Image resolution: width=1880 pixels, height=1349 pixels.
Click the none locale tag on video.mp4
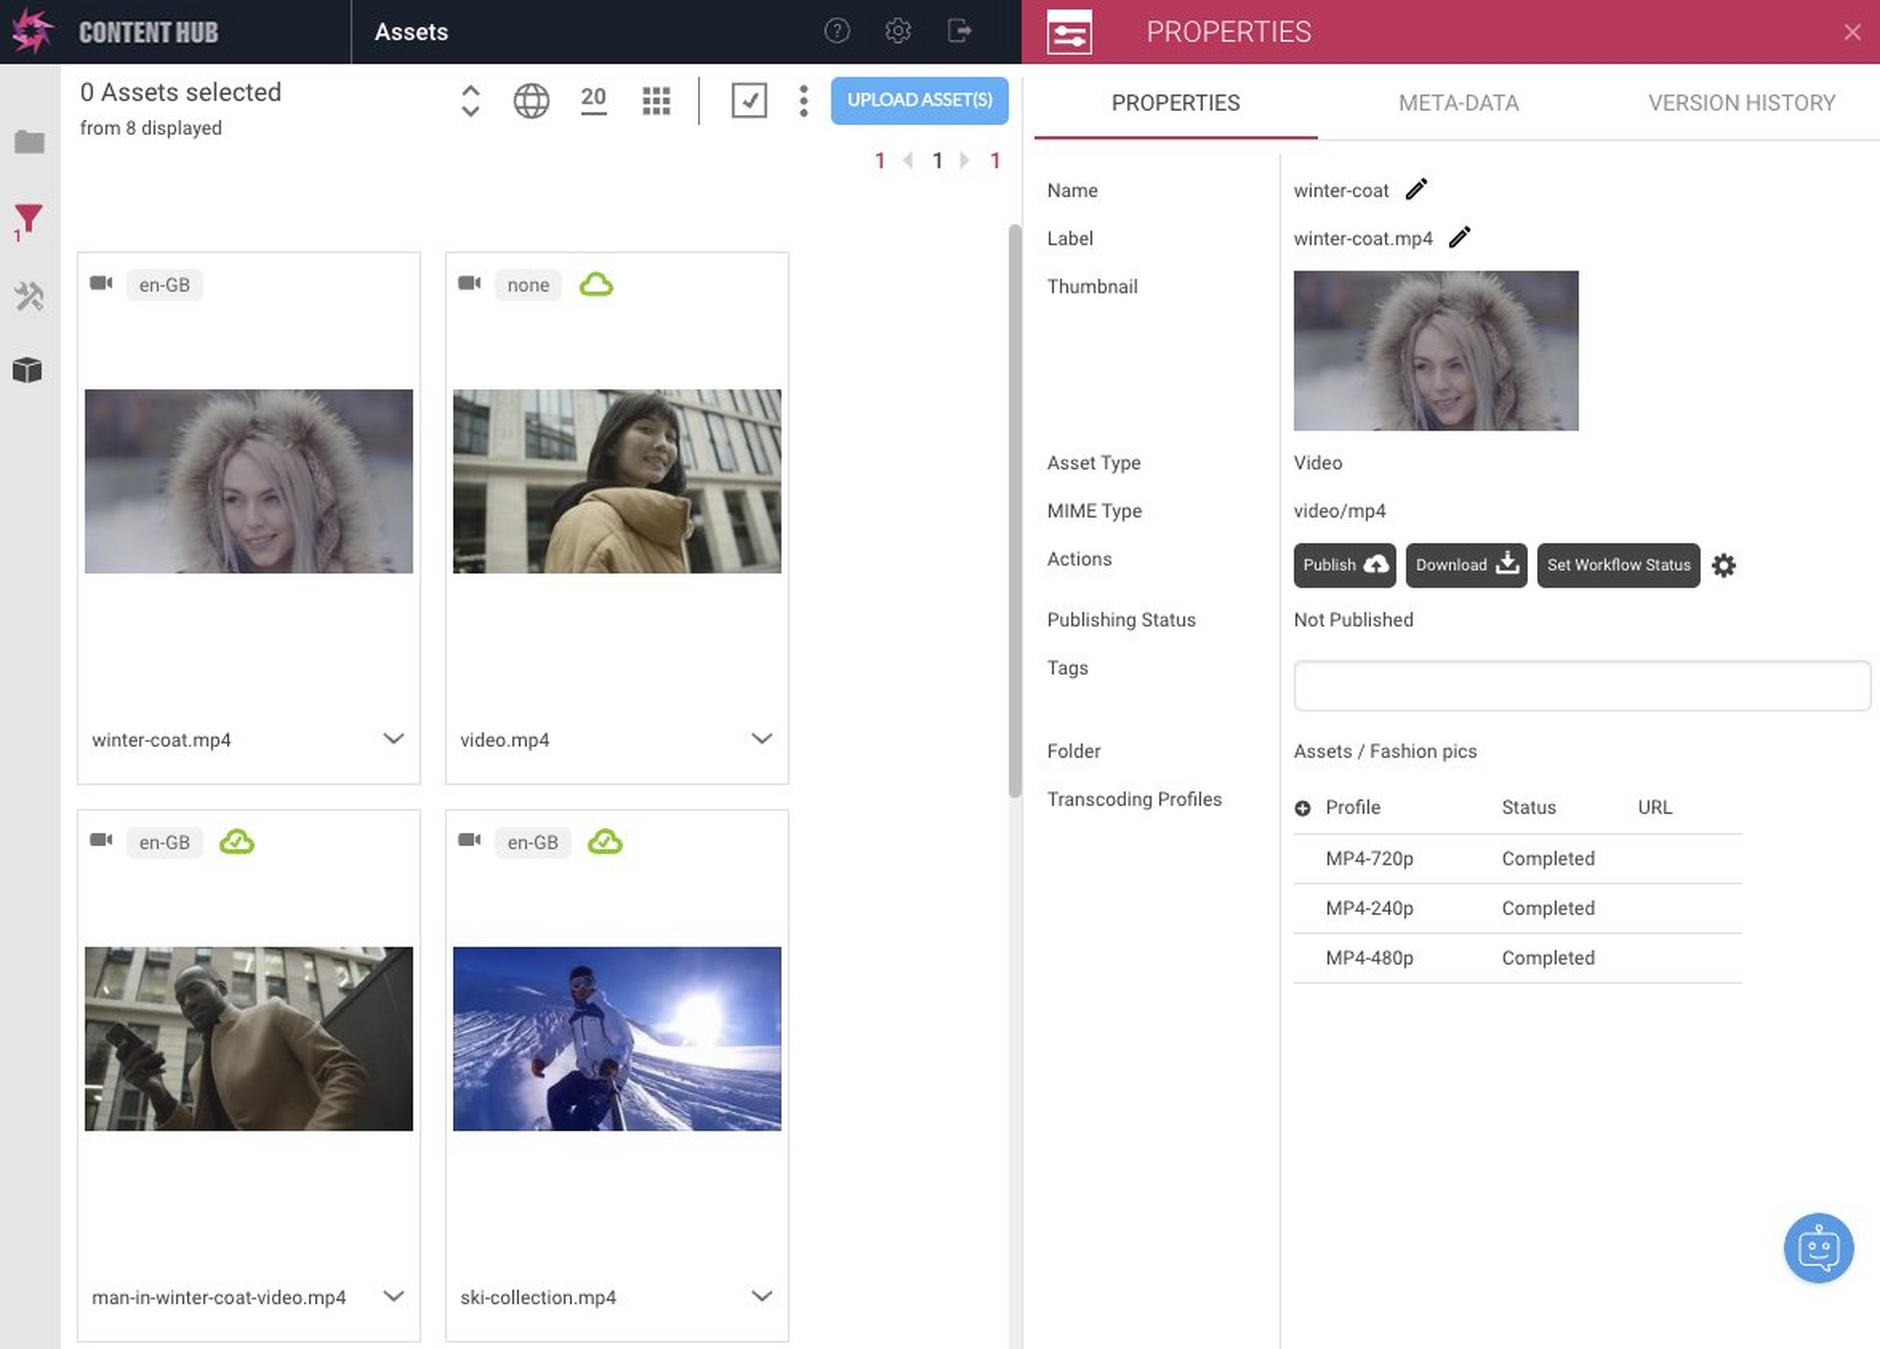point(528,285)
